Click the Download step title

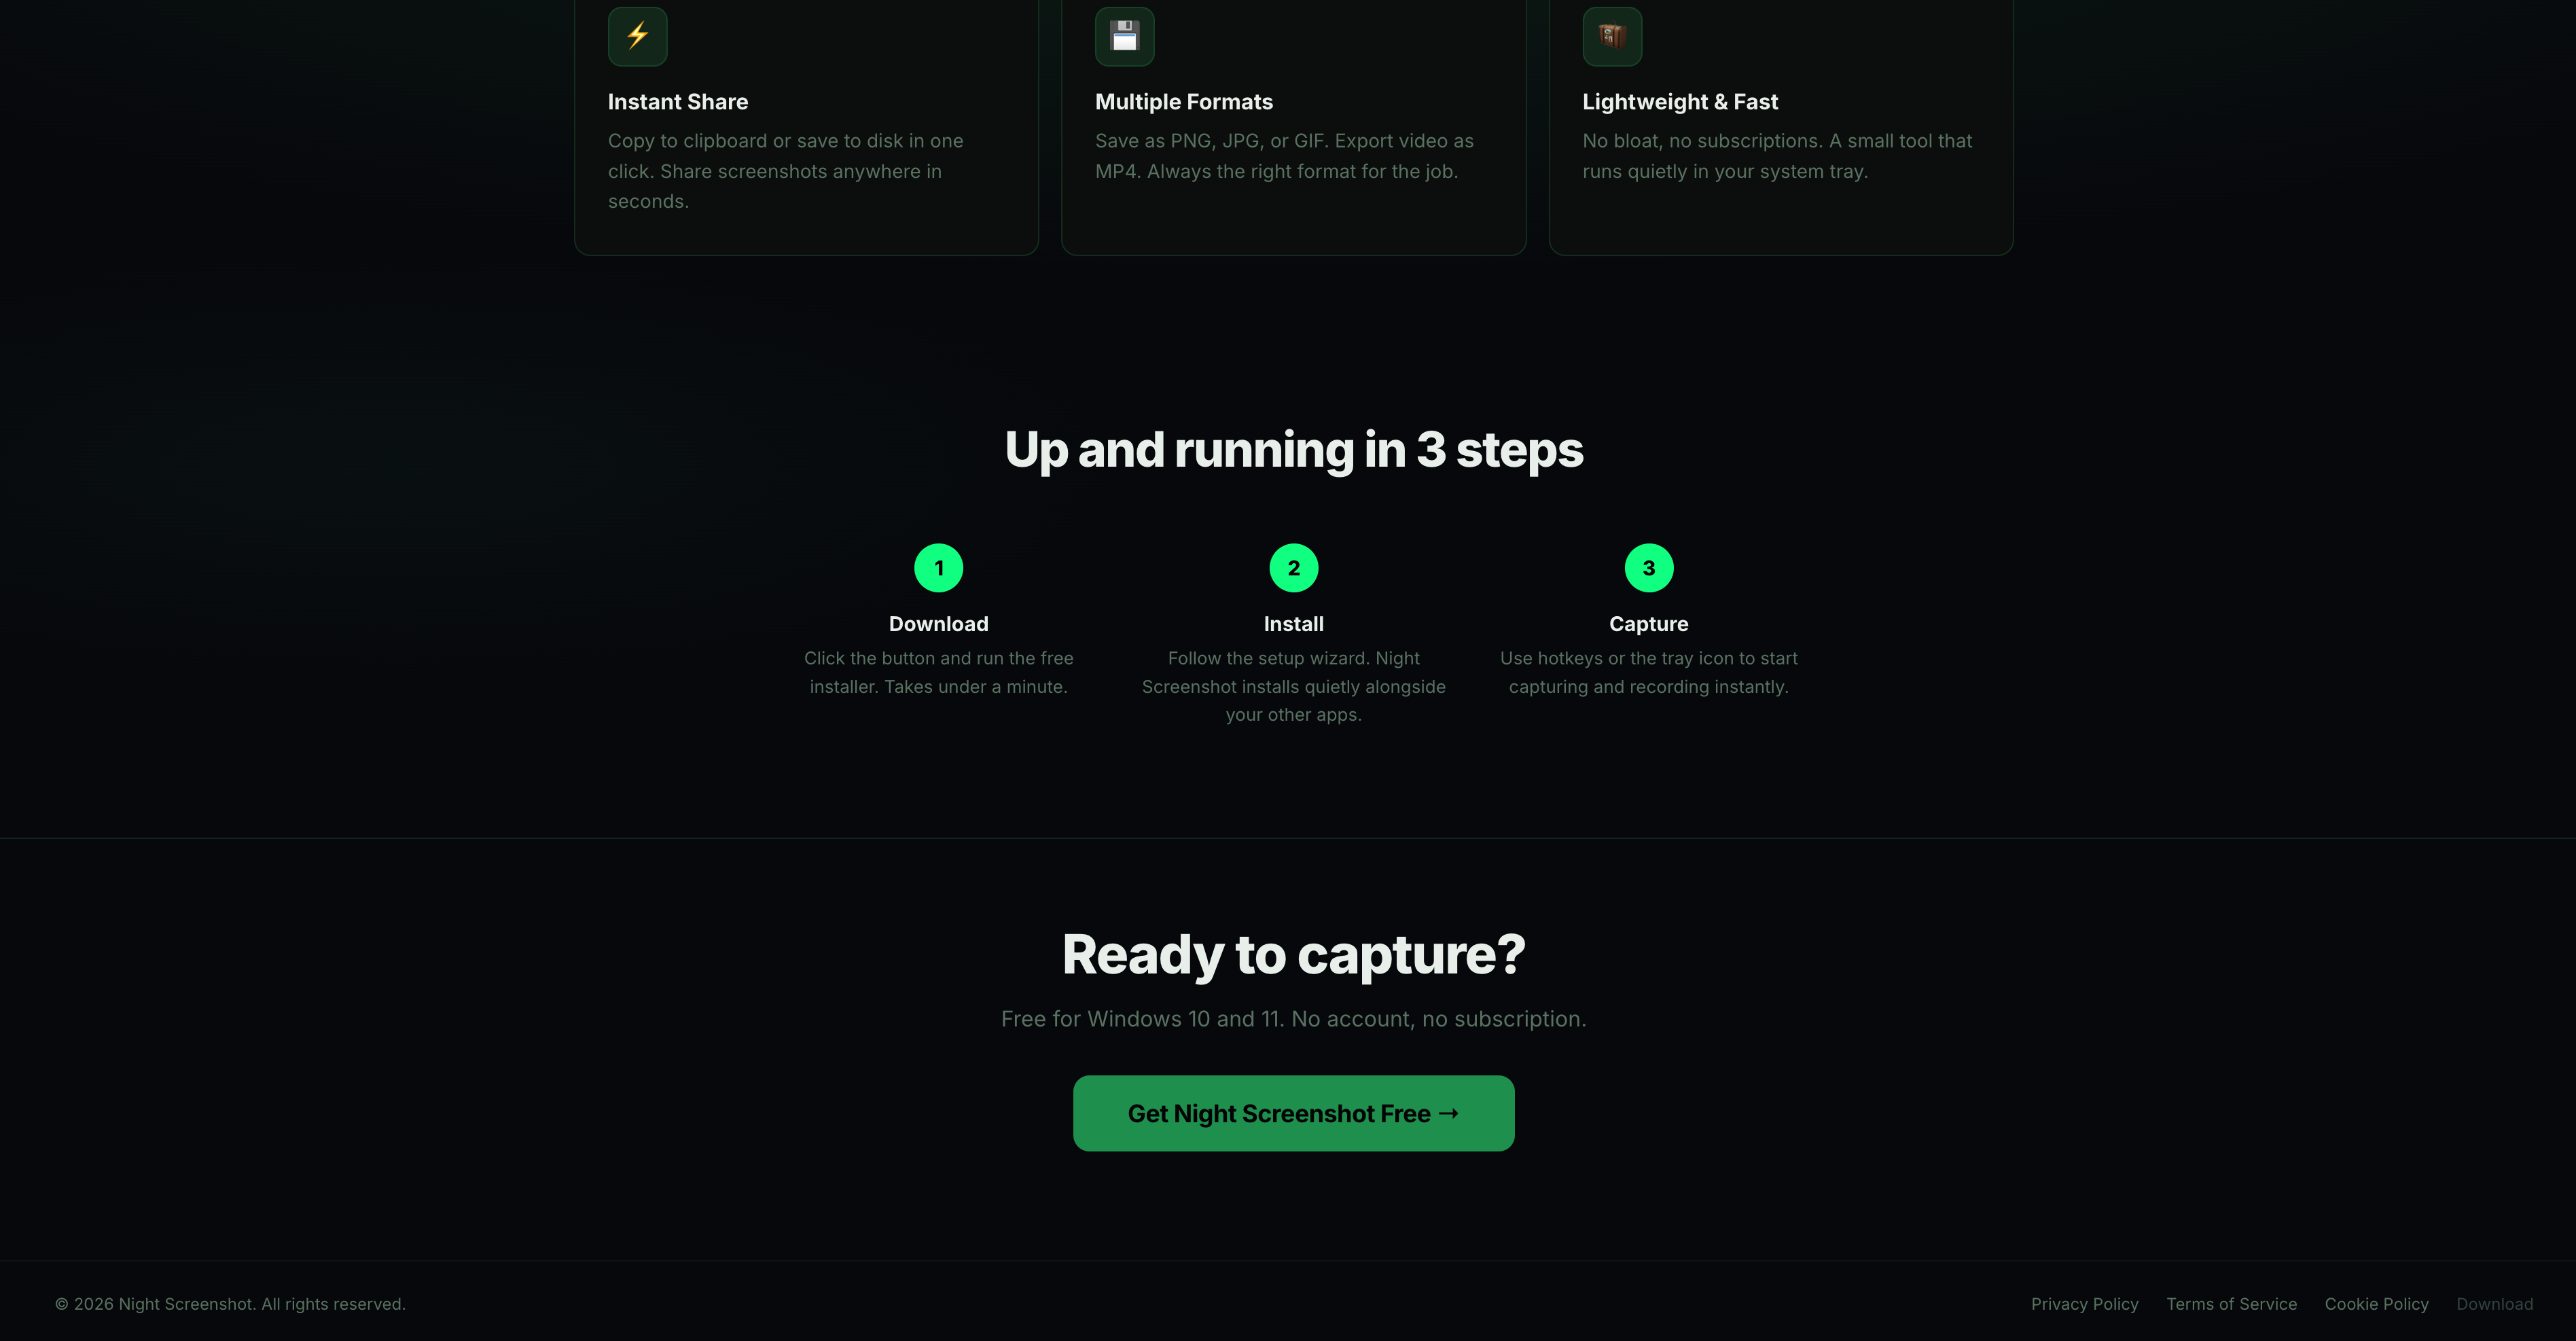938,624
